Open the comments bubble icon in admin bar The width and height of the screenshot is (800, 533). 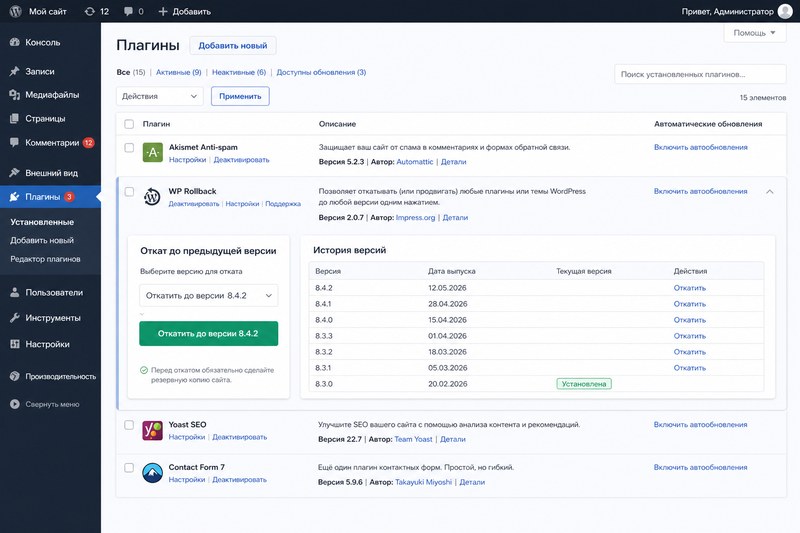[x=128, y=11]
